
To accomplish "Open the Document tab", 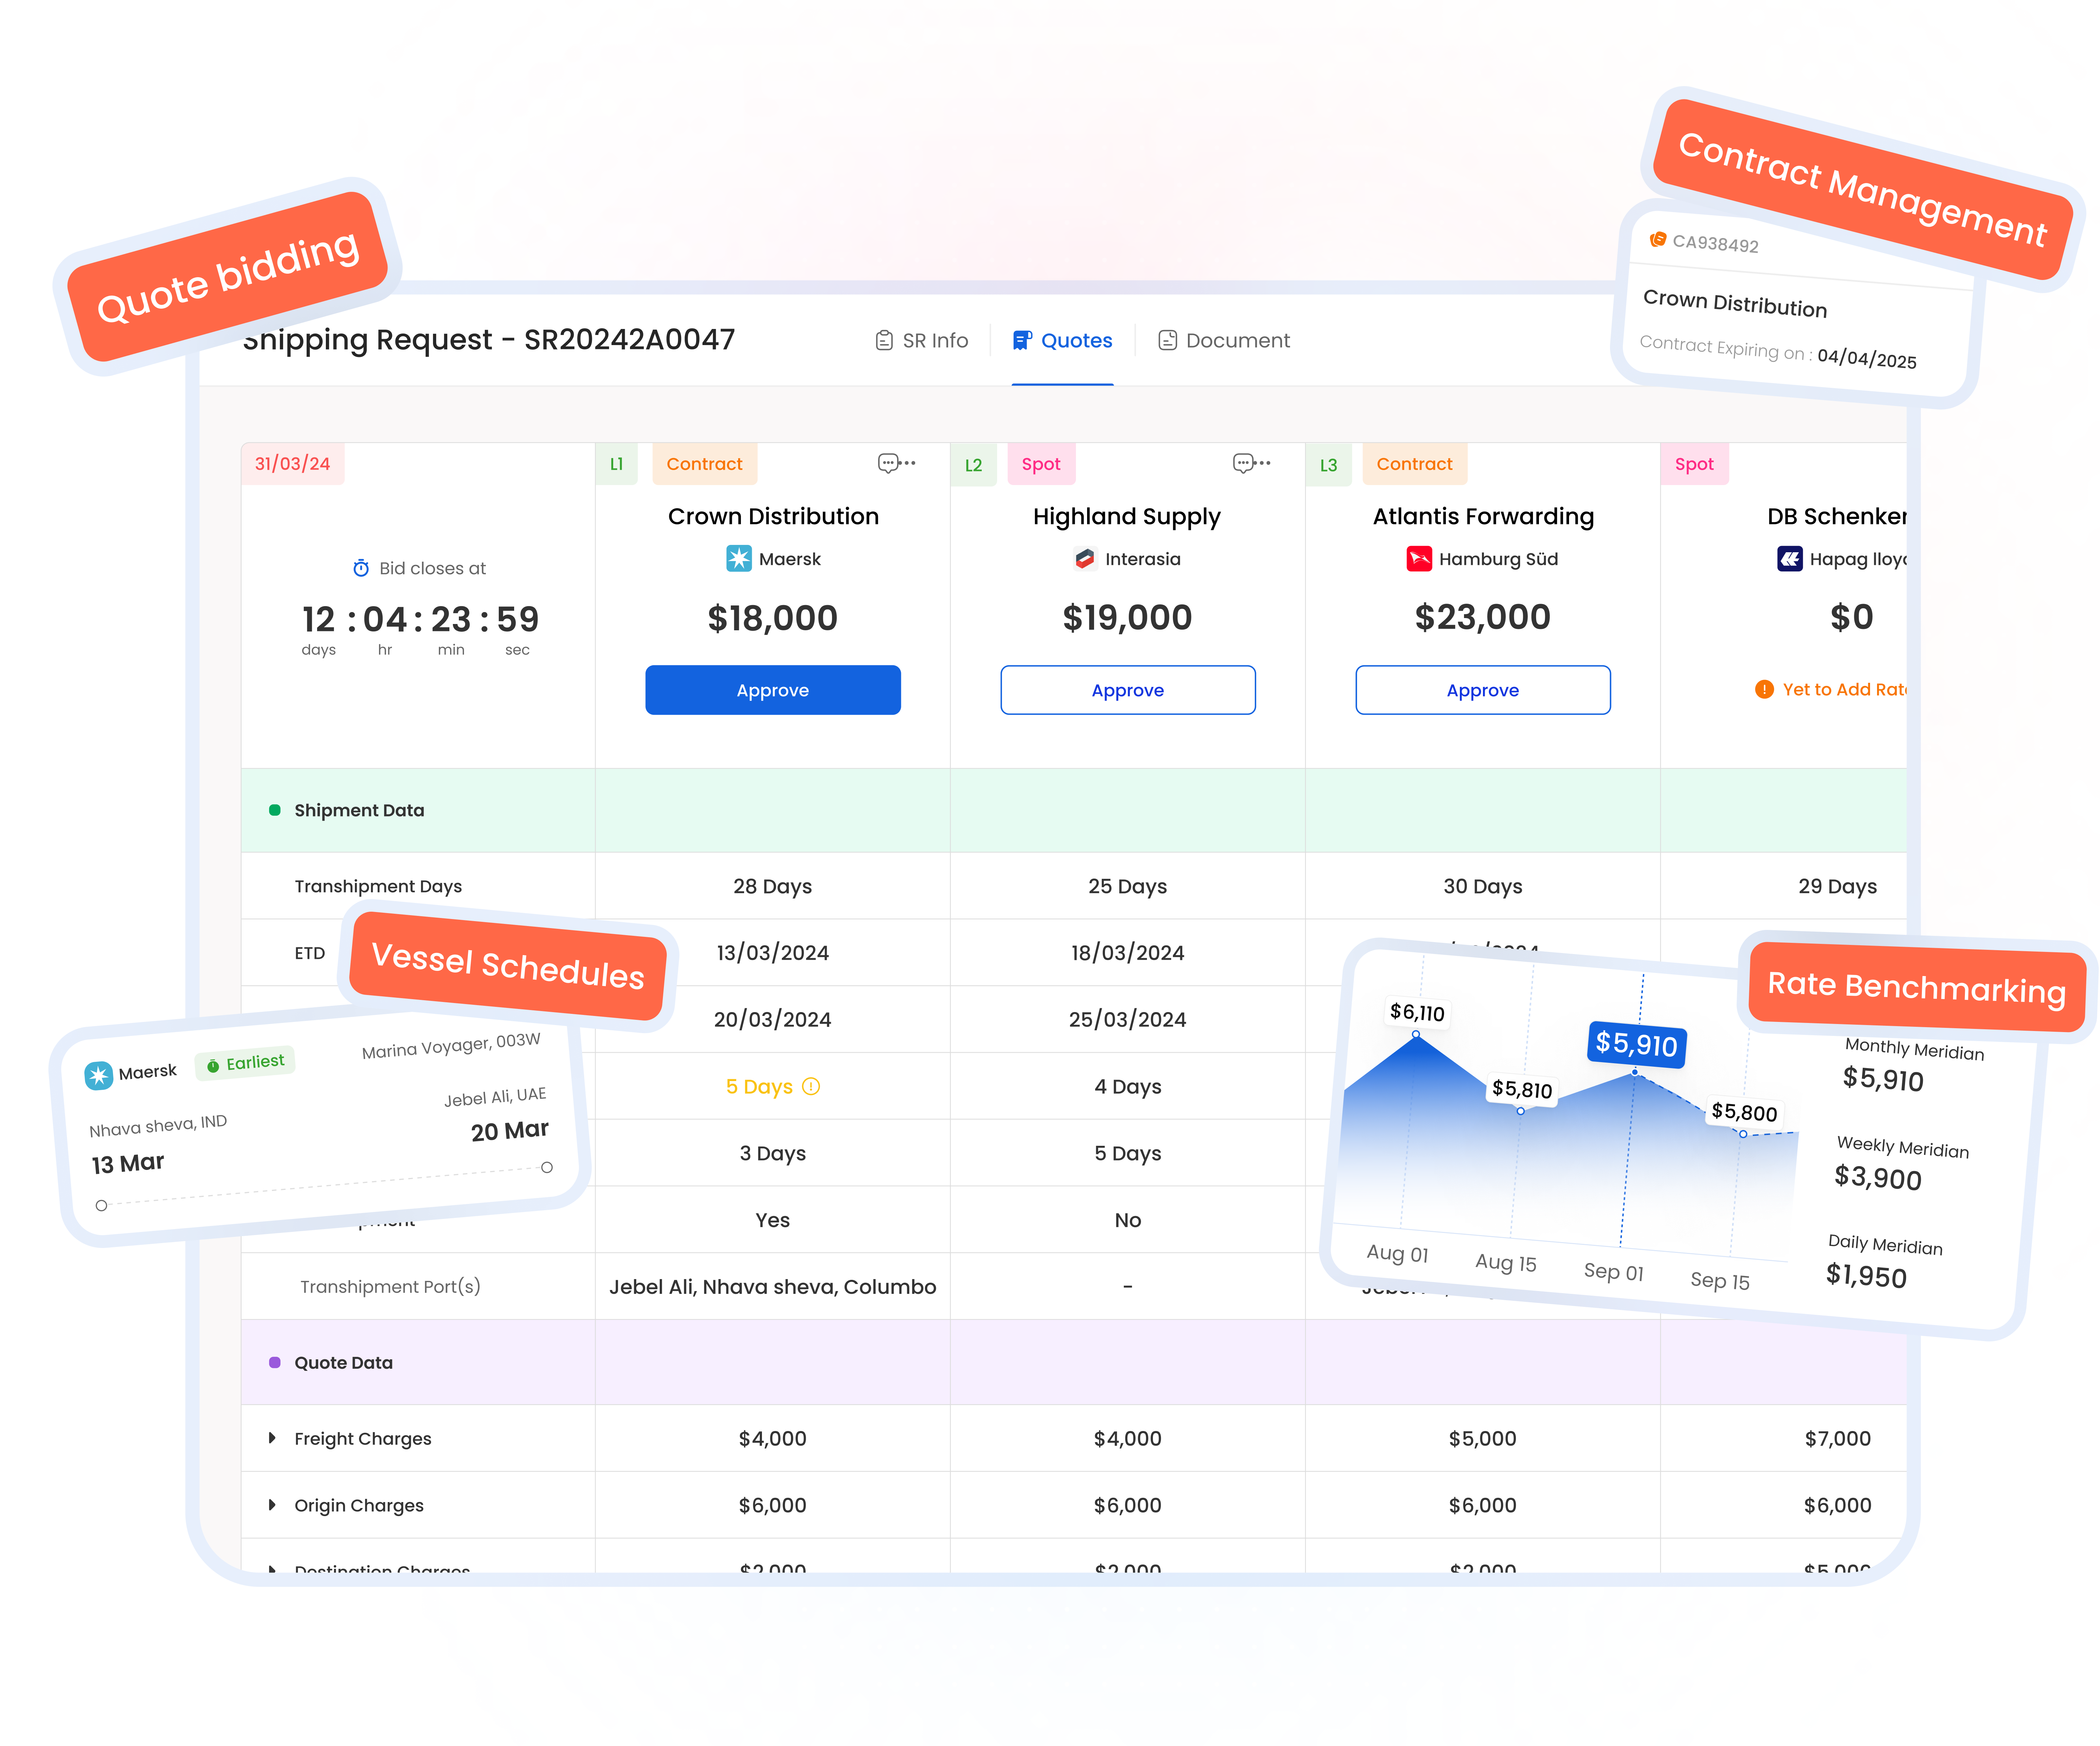I will [x=1224, y=341].
